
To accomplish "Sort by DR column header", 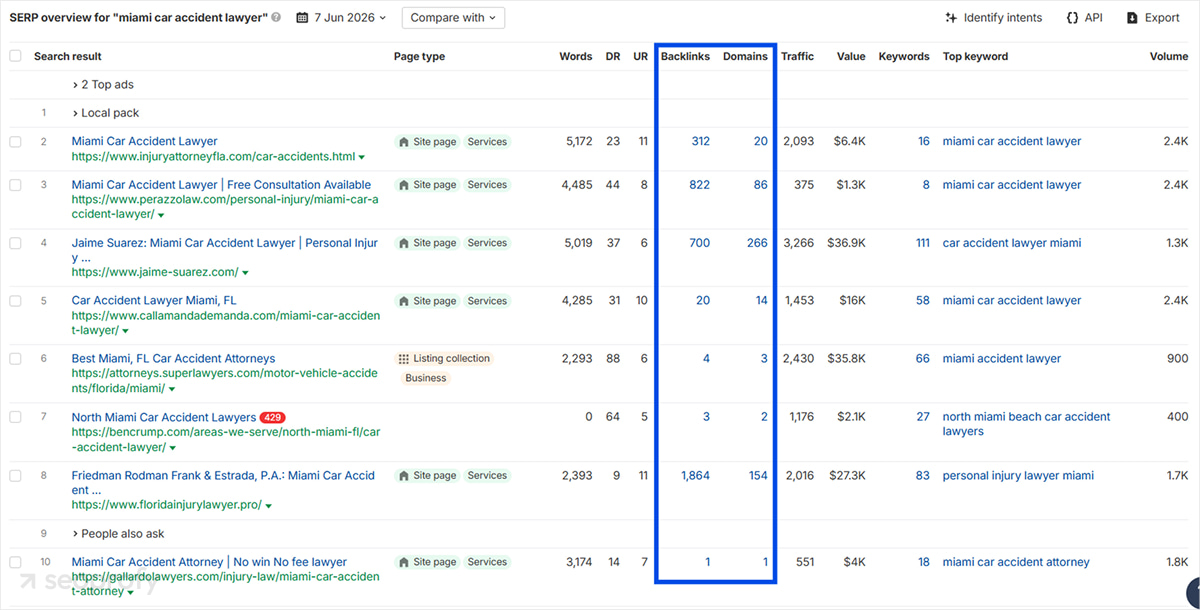I will pyautogui.click(x=613, y=56).
